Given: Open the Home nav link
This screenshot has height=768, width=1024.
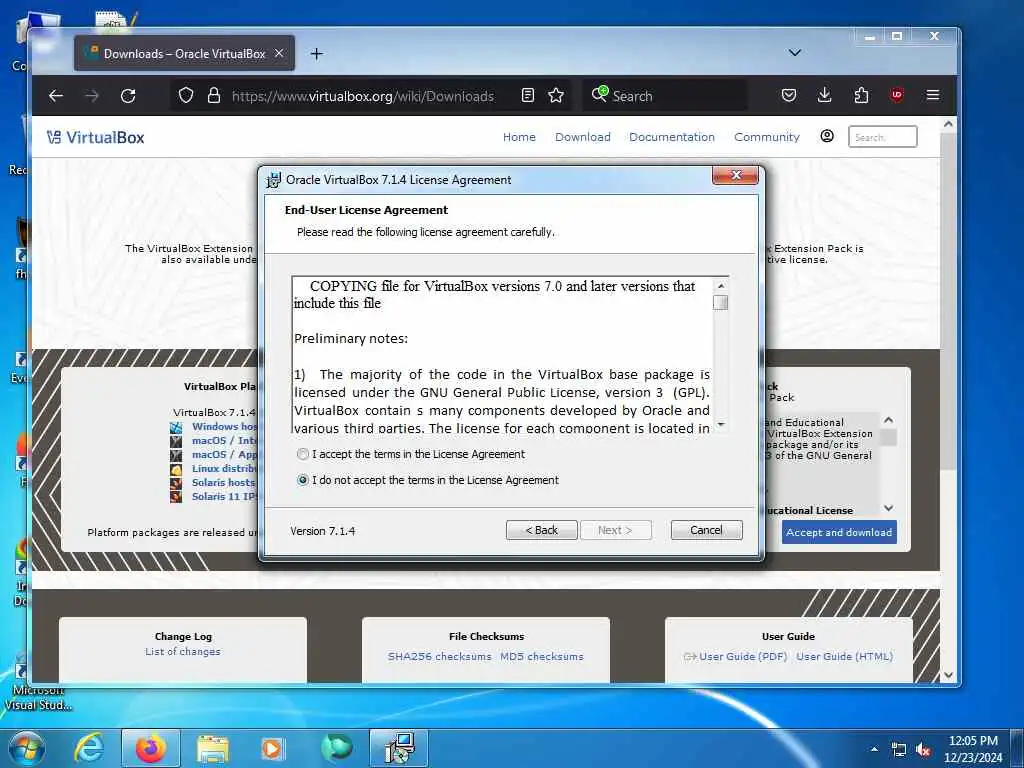Looking at the screenshot, I should [519, 137].
